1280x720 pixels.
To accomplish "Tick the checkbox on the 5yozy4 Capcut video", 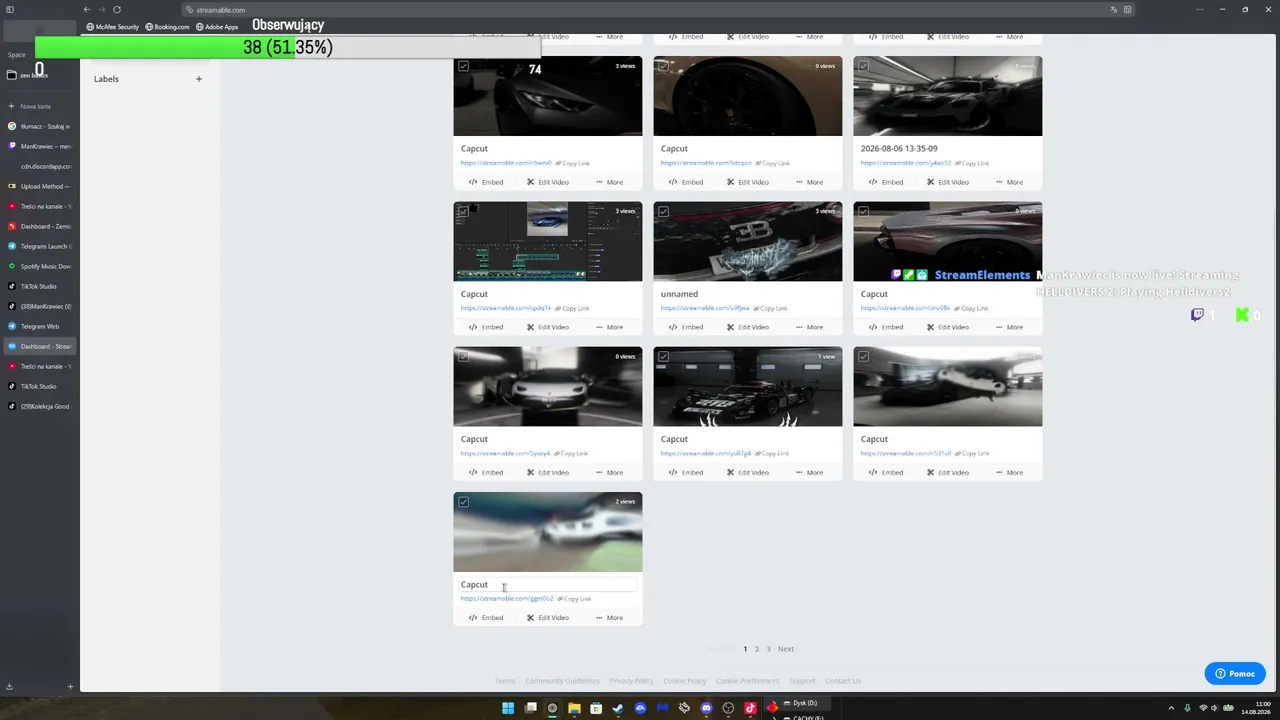I will coord(463,356).
